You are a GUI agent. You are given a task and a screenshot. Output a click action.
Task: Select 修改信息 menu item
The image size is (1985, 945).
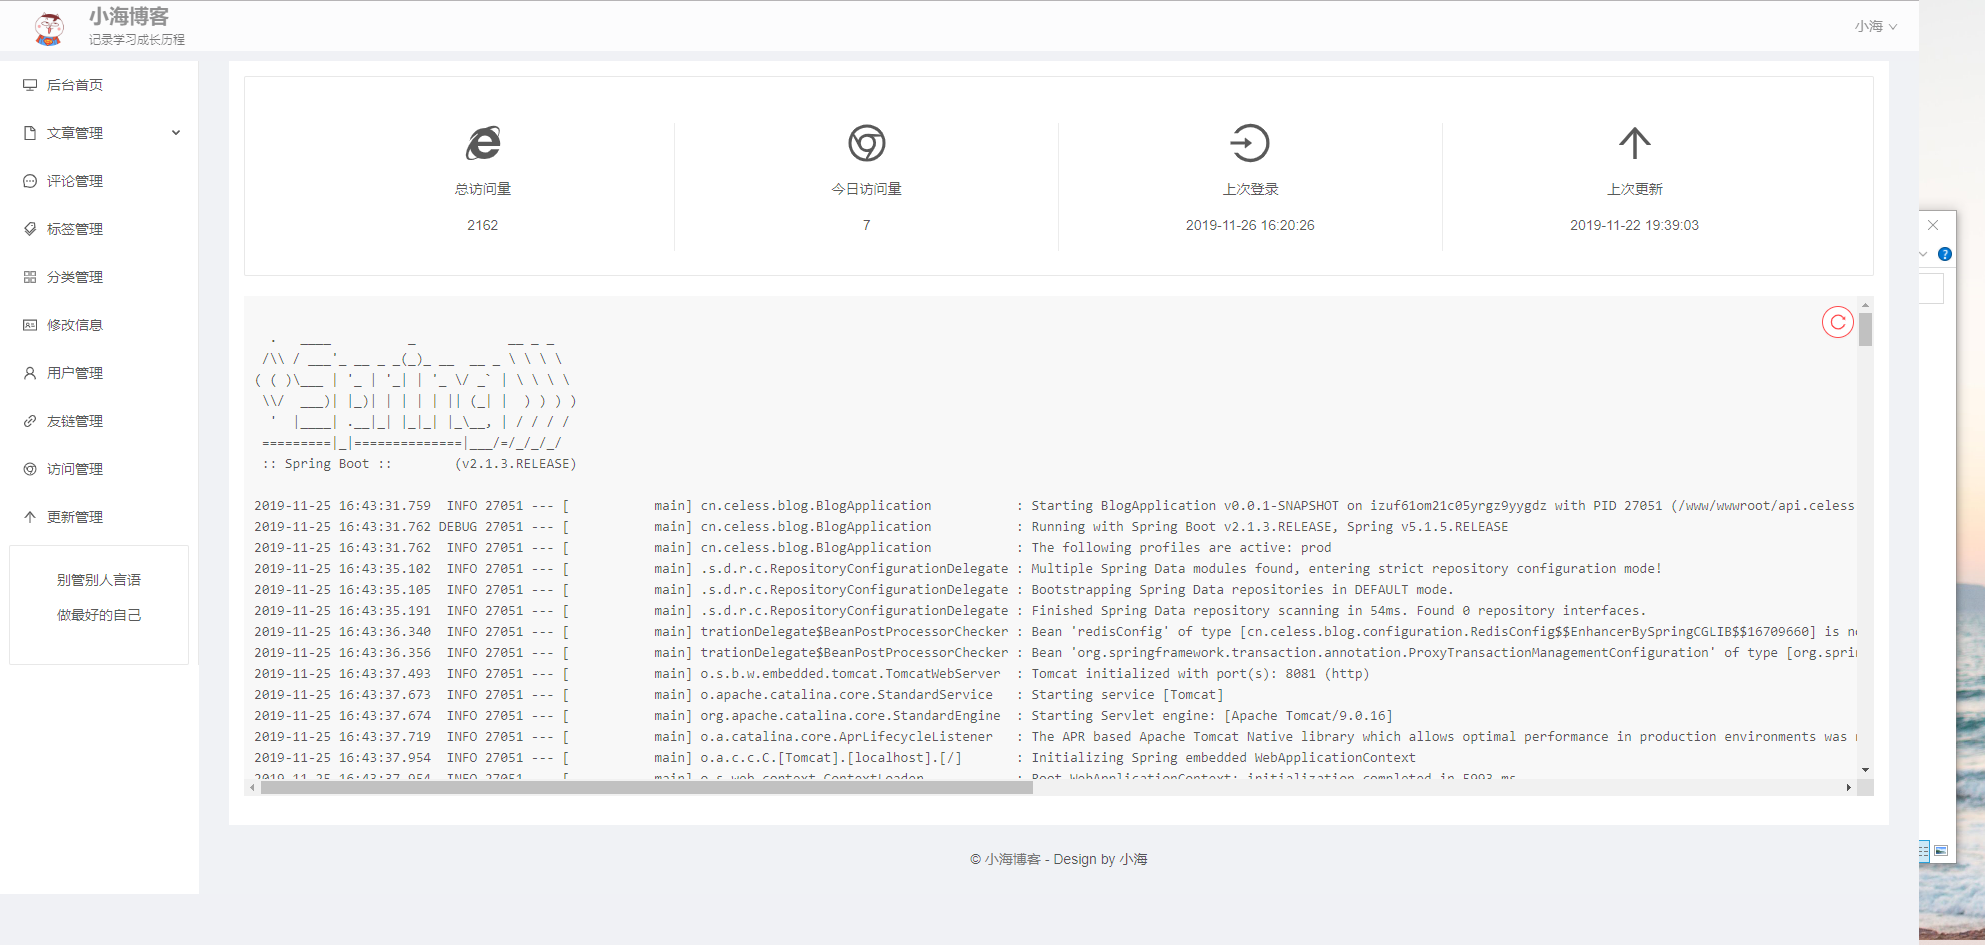pyautogui.click(x=75, y=325)
